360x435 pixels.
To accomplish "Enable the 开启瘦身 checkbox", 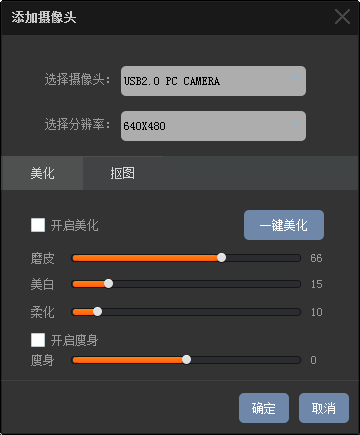I will click(x=38, y=340).
